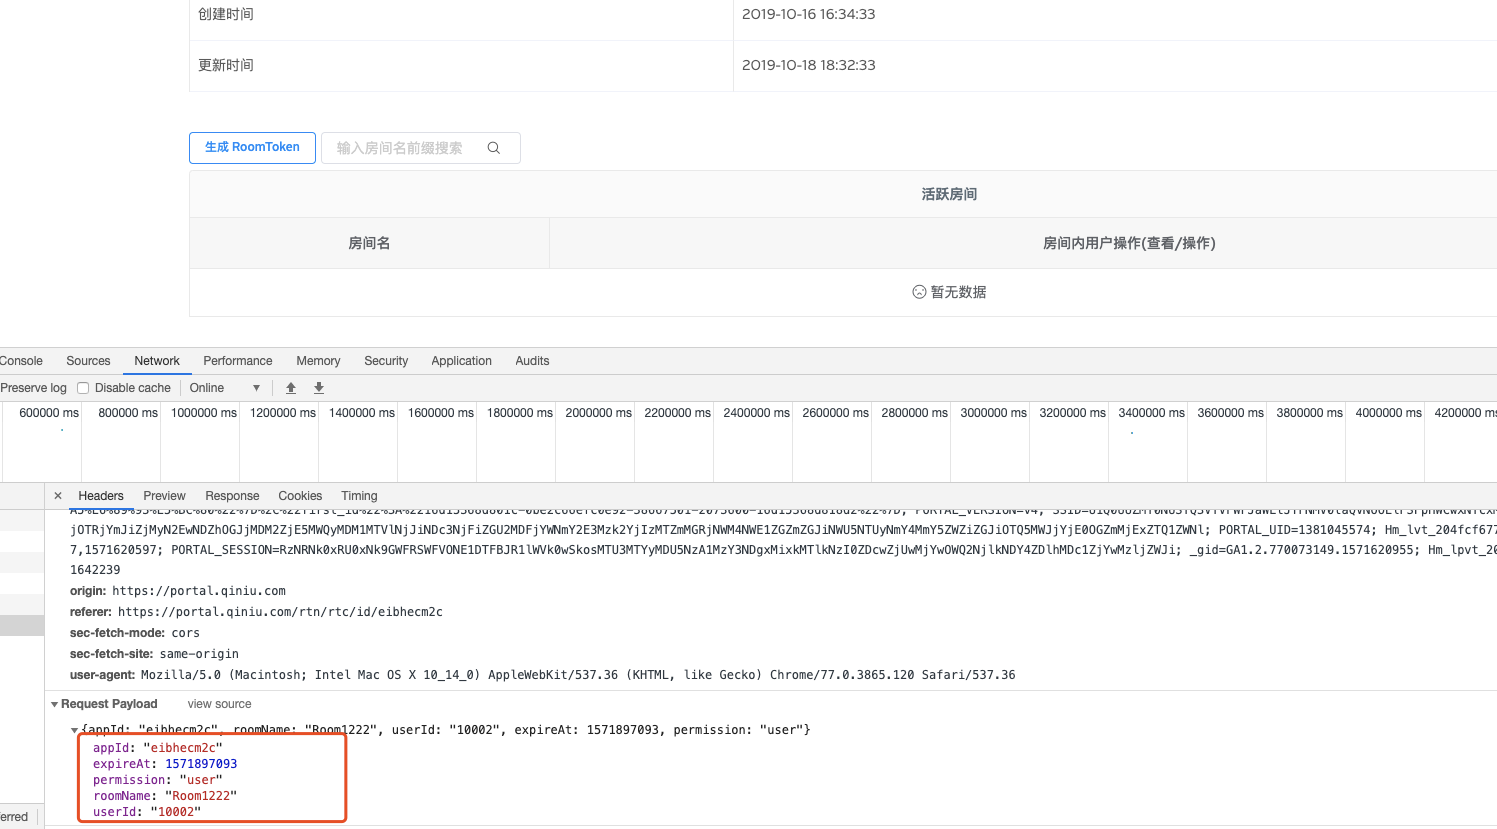Click the 创建时间 value 2019-10-16 16:34:33
This screenshot has height=829, width=1497.
point(808,14)
